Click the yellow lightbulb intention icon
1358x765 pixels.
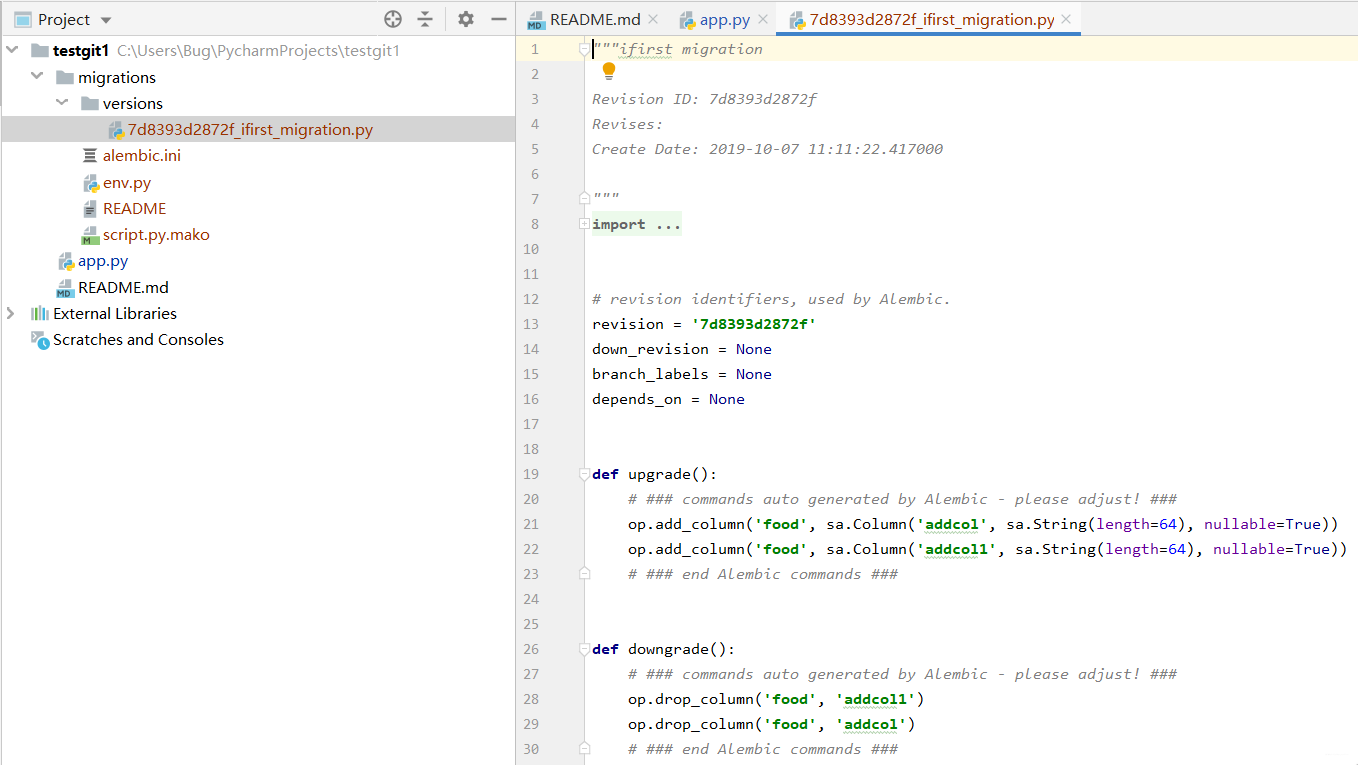pos(609,71)
